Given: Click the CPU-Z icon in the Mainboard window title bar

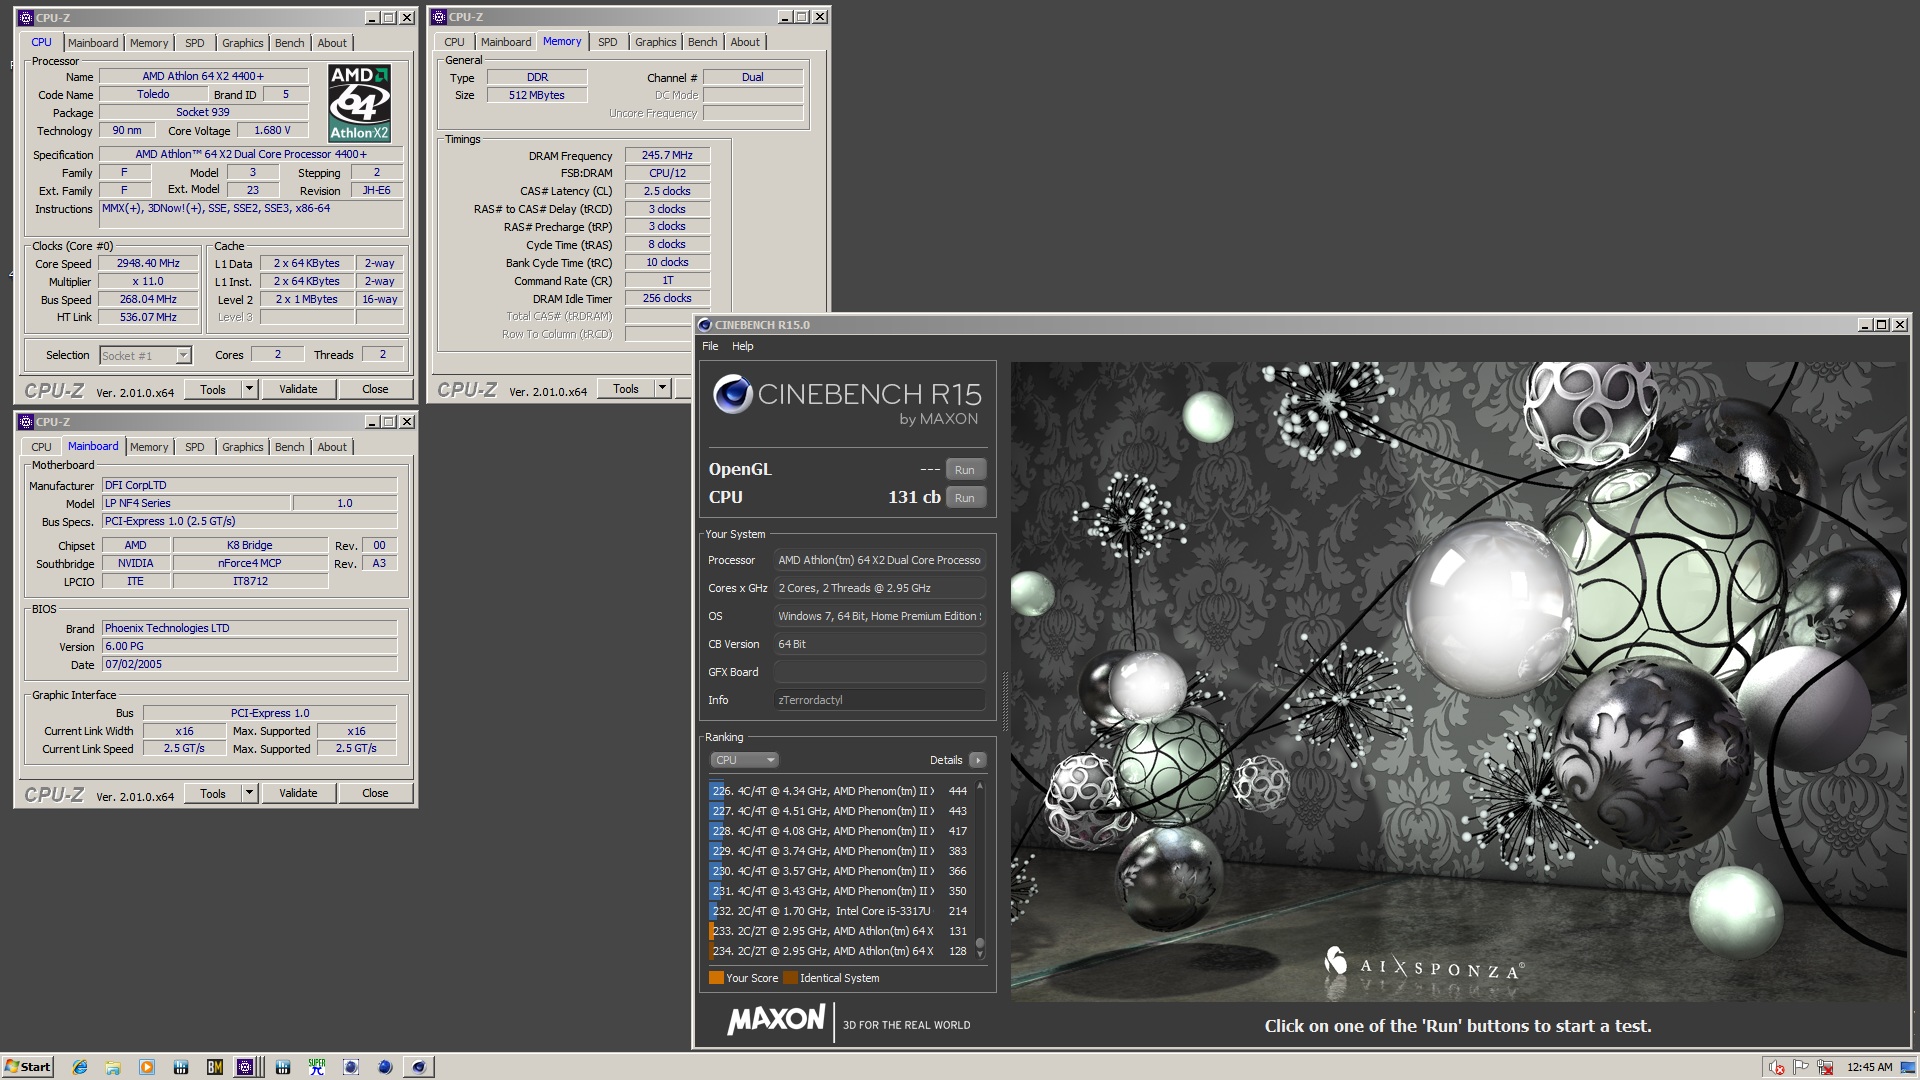Looking at the screenshot, I should (x=26, y=422).
